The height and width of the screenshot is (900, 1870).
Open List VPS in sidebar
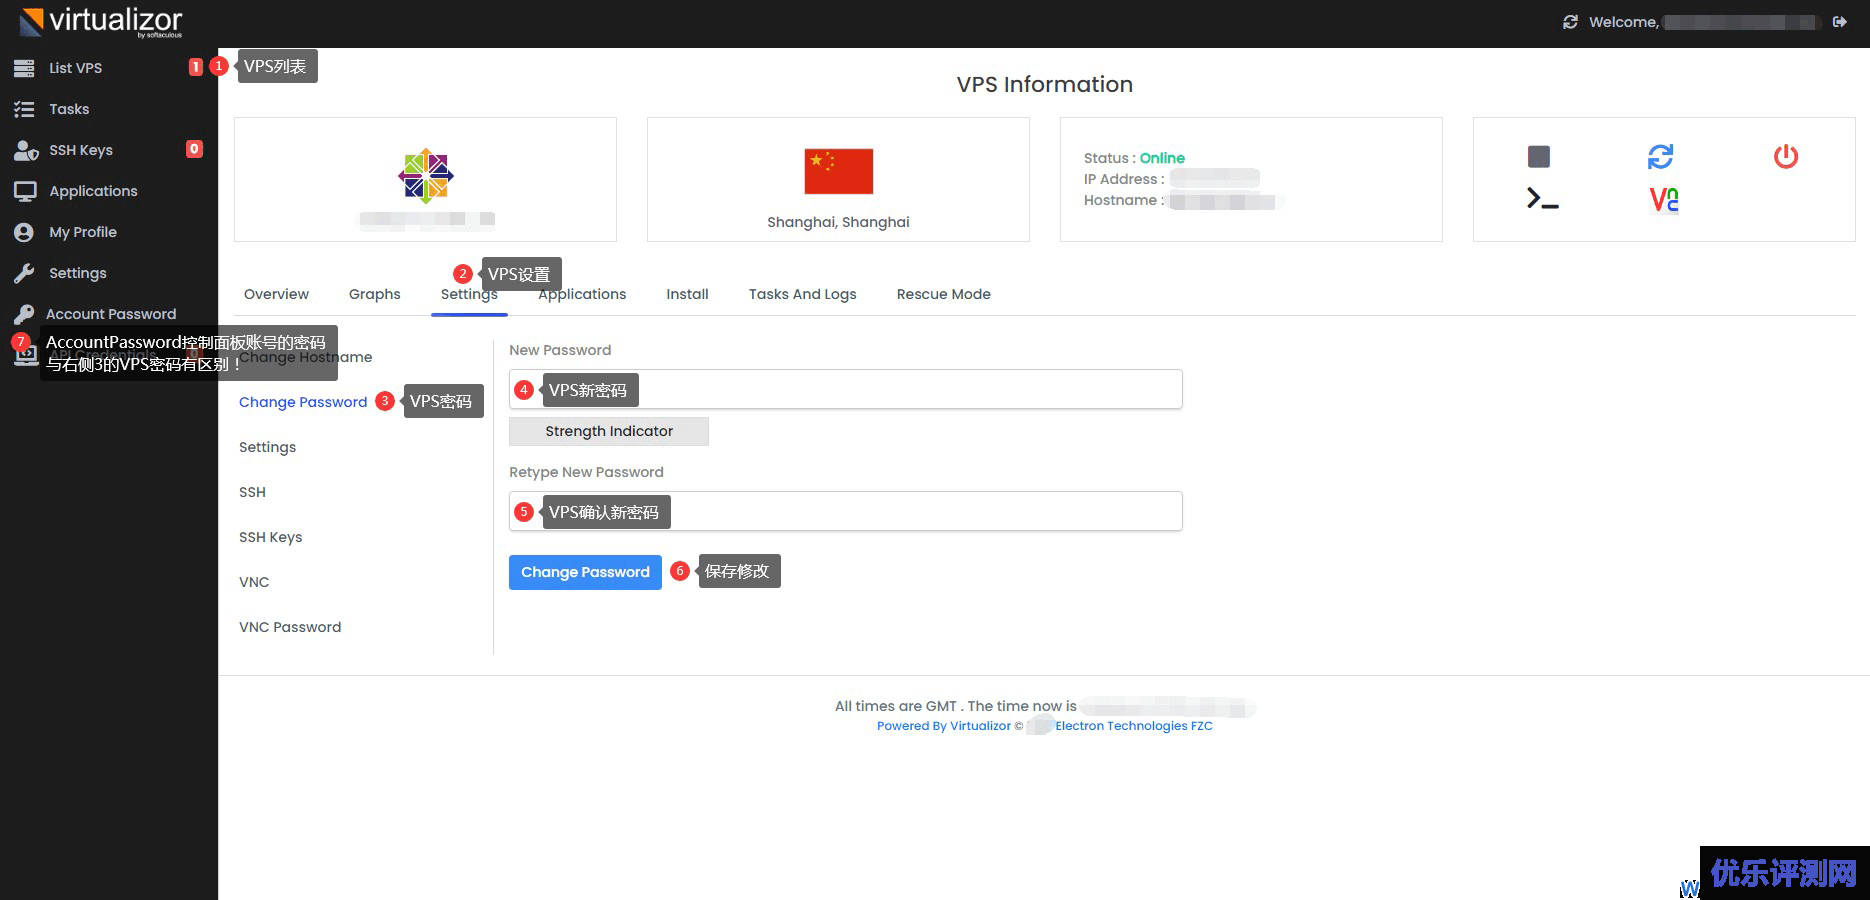(x=76, y=68)
